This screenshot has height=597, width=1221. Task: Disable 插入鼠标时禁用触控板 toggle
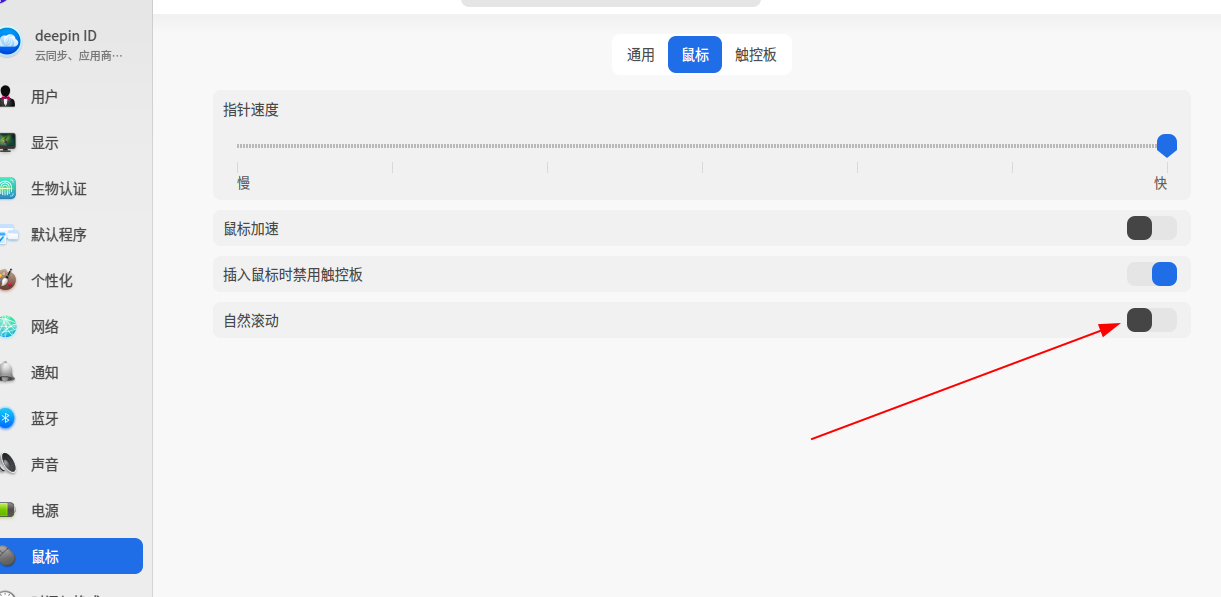coord(1151,274)
